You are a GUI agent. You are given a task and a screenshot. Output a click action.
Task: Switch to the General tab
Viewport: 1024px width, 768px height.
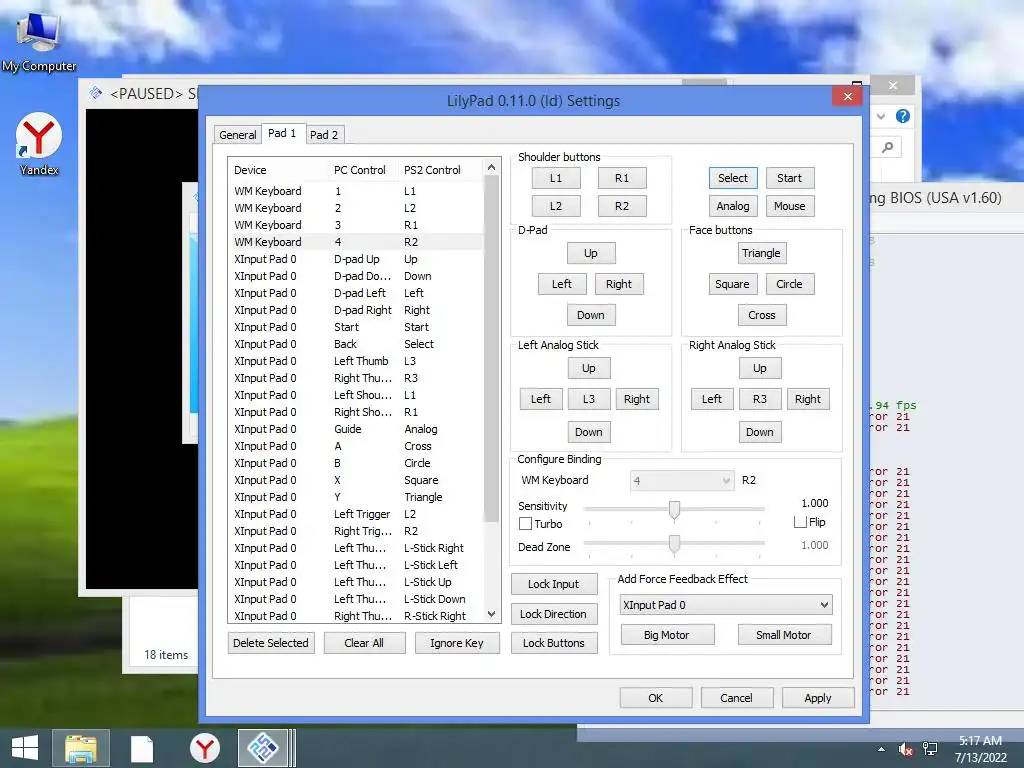click(x=238, y=135)
